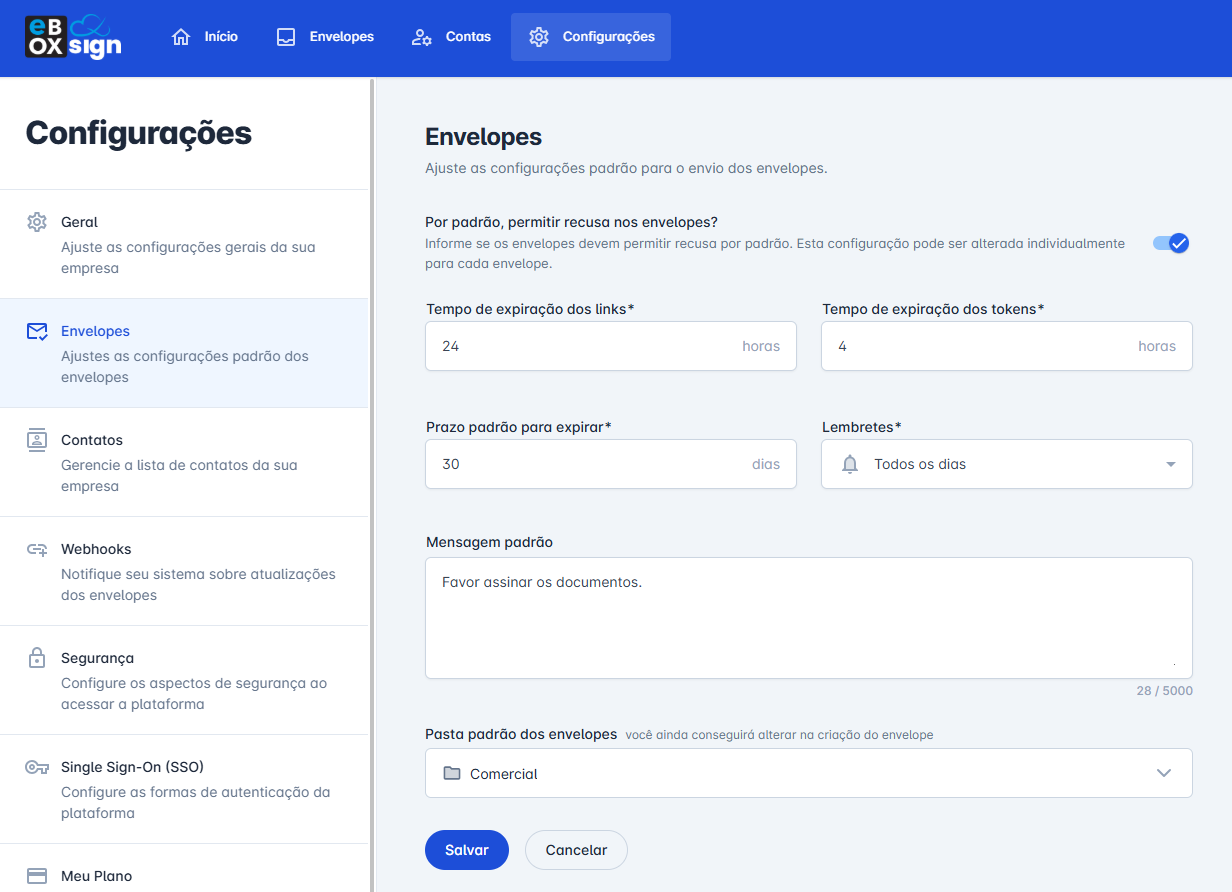Click the eBox sign logo
1232x892 pixels.
[72, 37]
